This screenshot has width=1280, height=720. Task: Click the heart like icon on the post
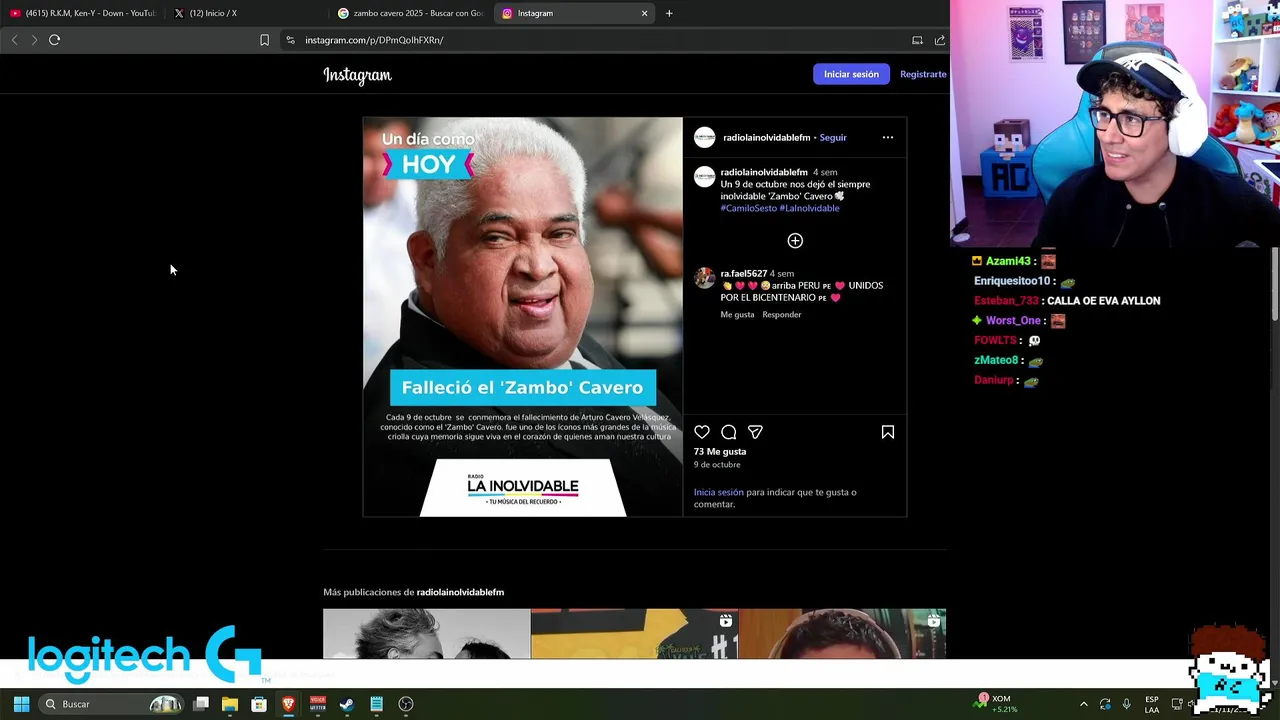click(702, 432)
